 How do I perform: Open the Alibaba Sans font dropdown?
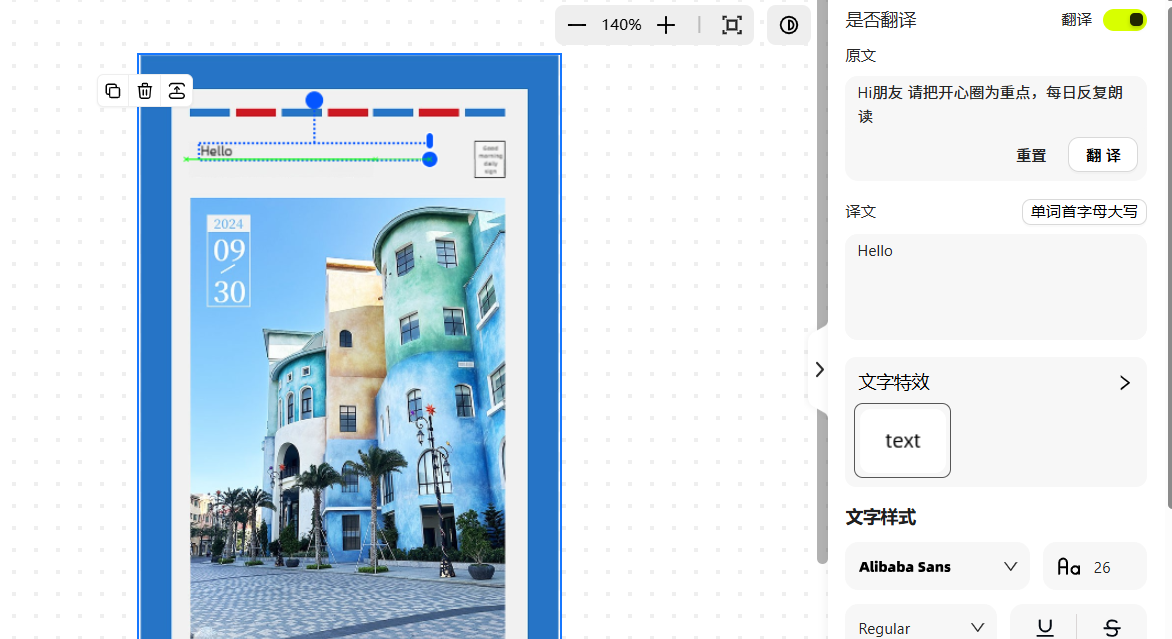pos(937,567)
